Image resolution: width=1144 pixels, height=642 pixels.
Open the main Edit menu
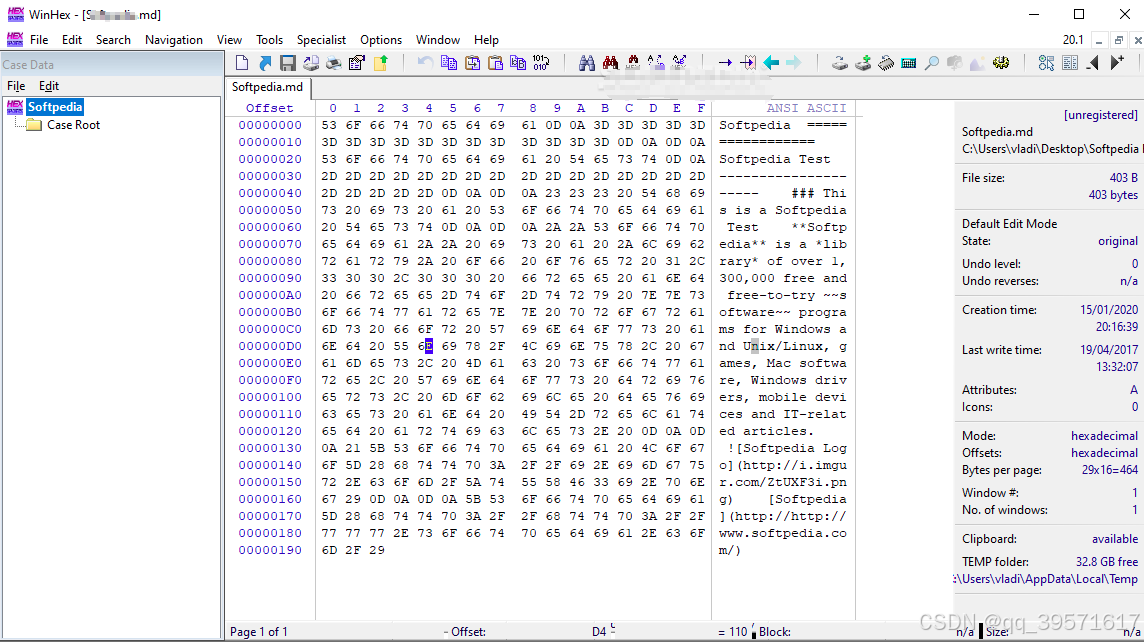72,39
